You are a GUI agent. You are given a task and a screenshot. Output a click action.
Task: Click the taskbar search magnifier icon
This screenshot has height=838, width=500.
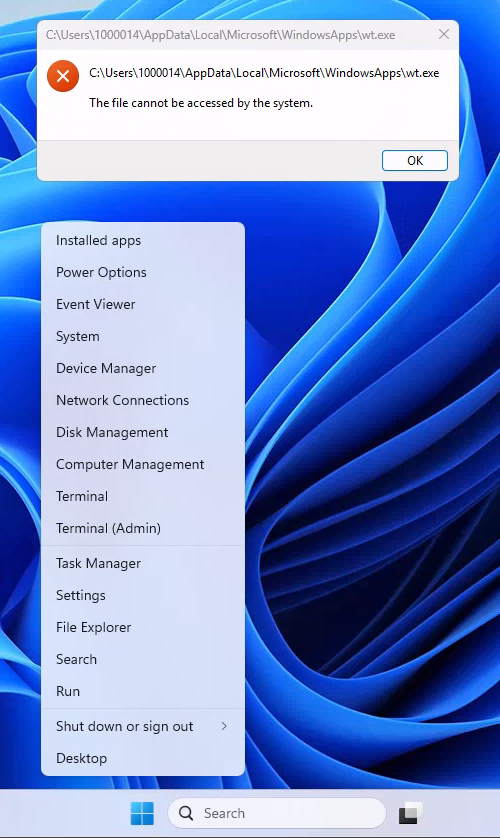[186, 813]
